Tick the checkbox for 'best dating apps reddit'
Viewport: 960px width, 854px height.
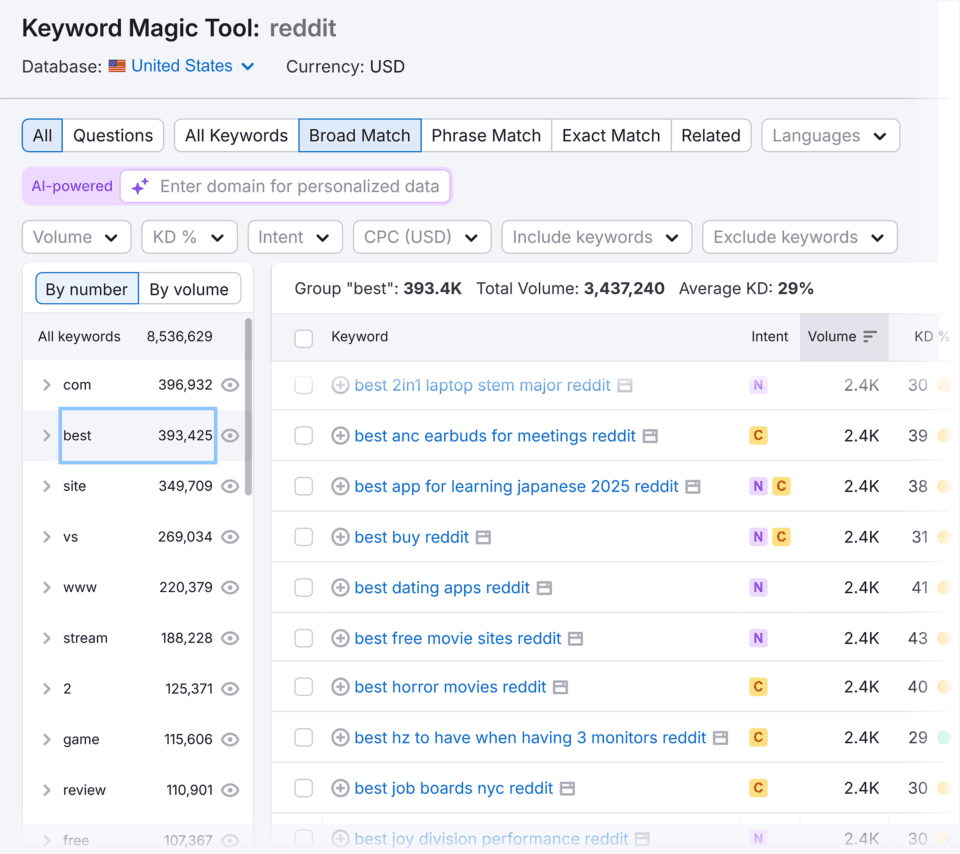click(x=303, y=588)
